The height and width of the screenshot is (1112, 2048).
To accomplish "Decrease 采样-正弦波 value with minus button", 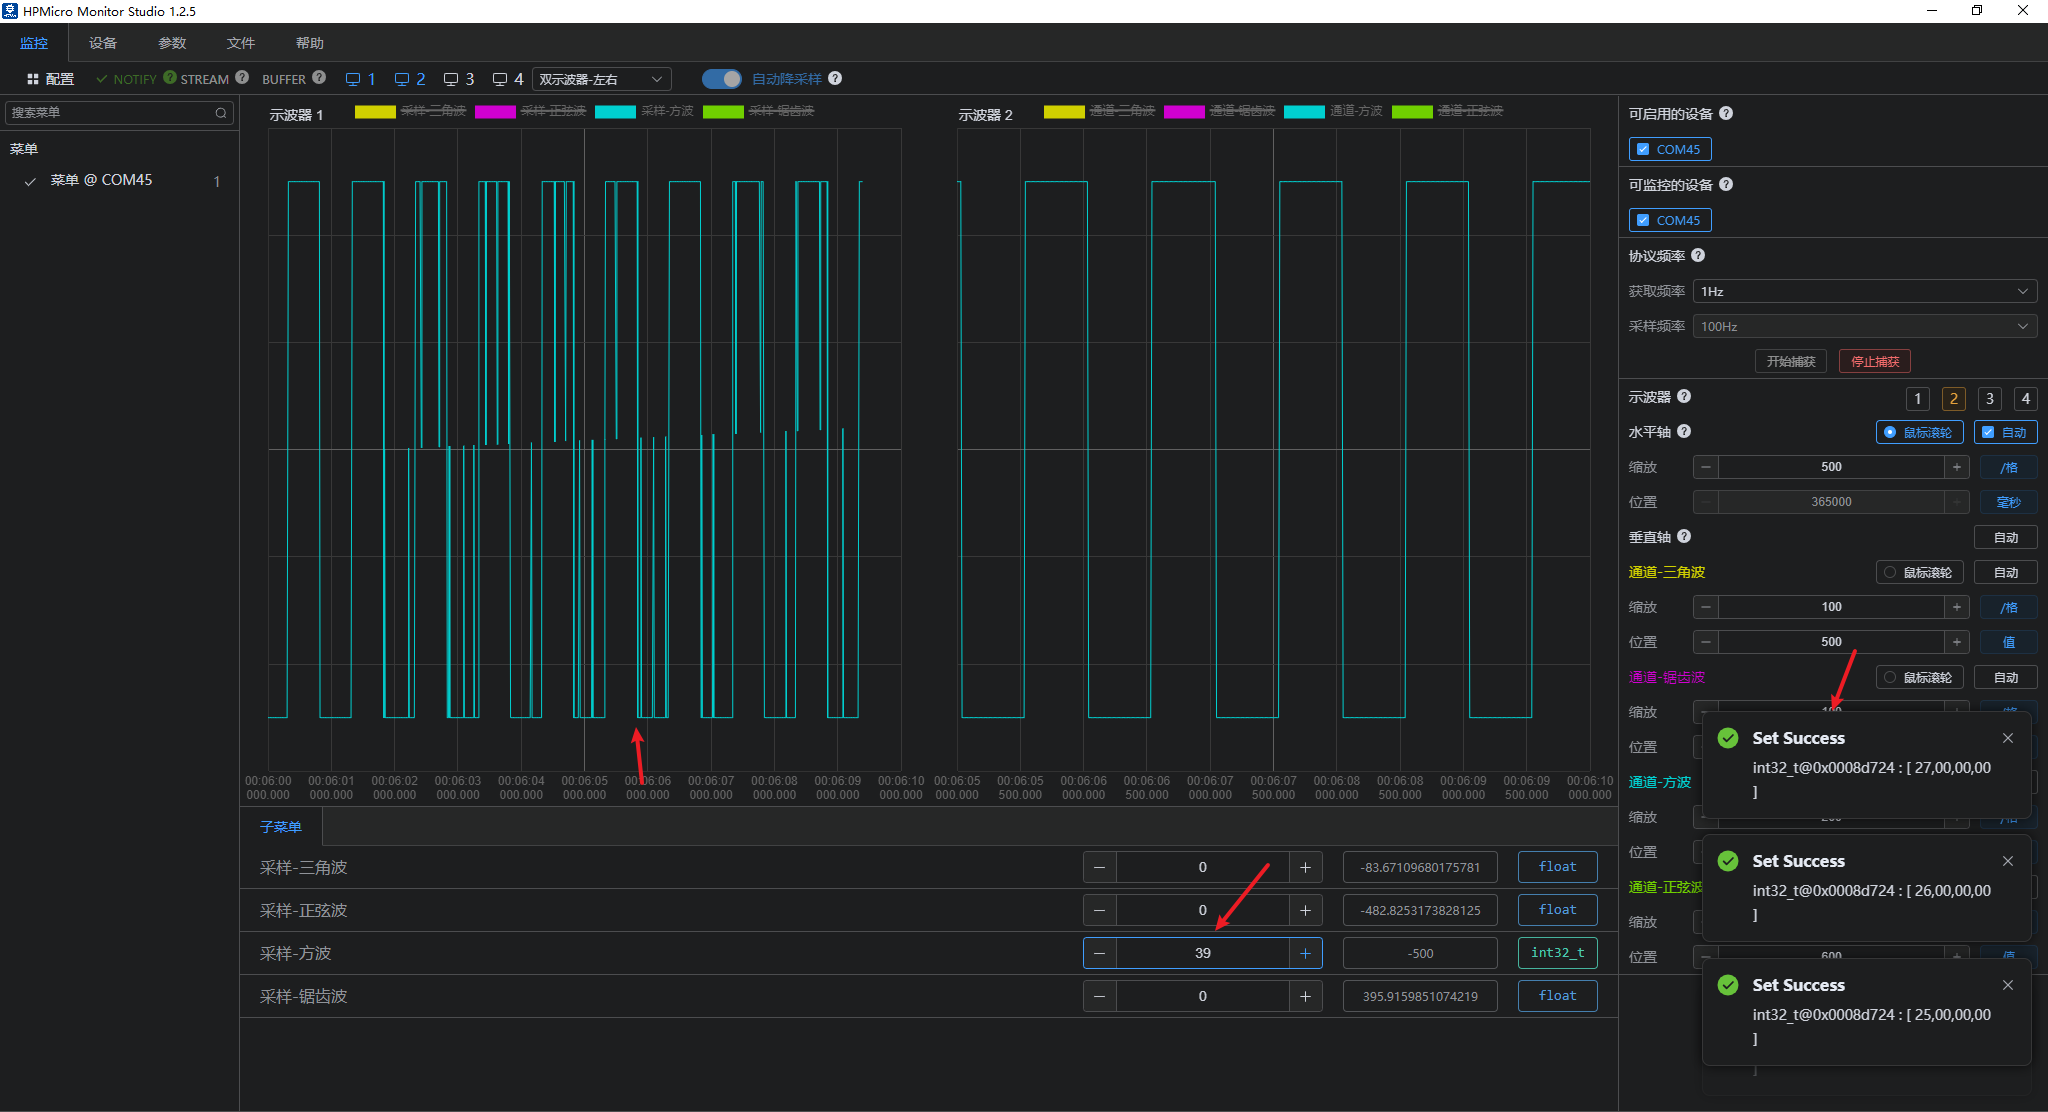I will pos(1100,910).
